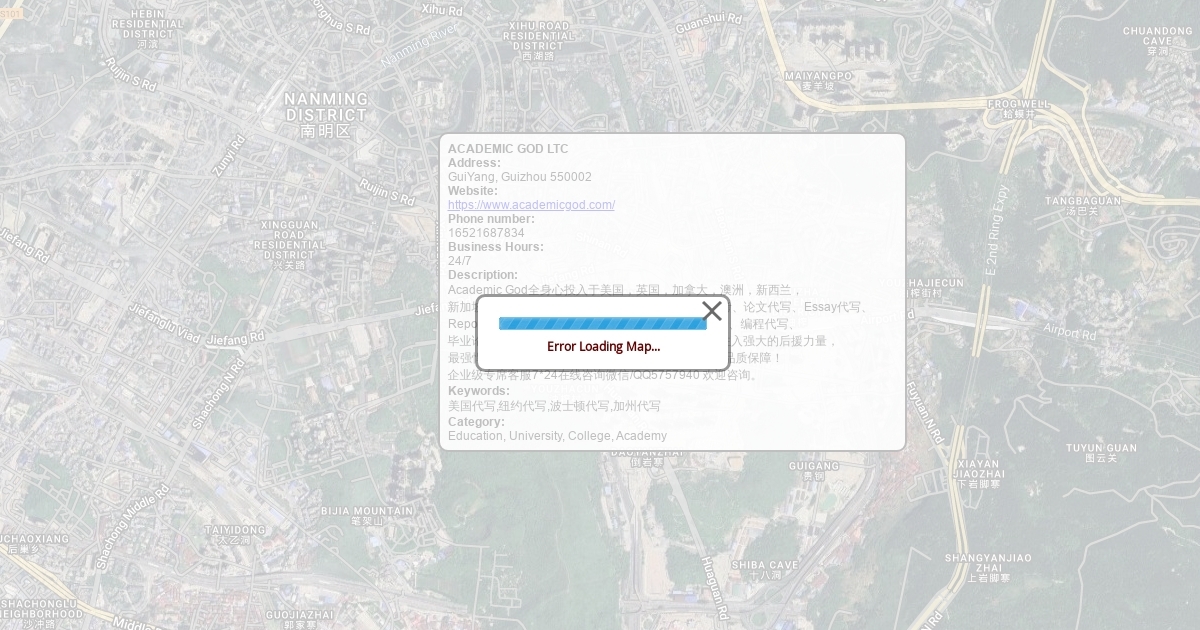Screen dimensions: 1200x630
Task: Click the blue striped loading progress bar
Action: pos(602,323)
